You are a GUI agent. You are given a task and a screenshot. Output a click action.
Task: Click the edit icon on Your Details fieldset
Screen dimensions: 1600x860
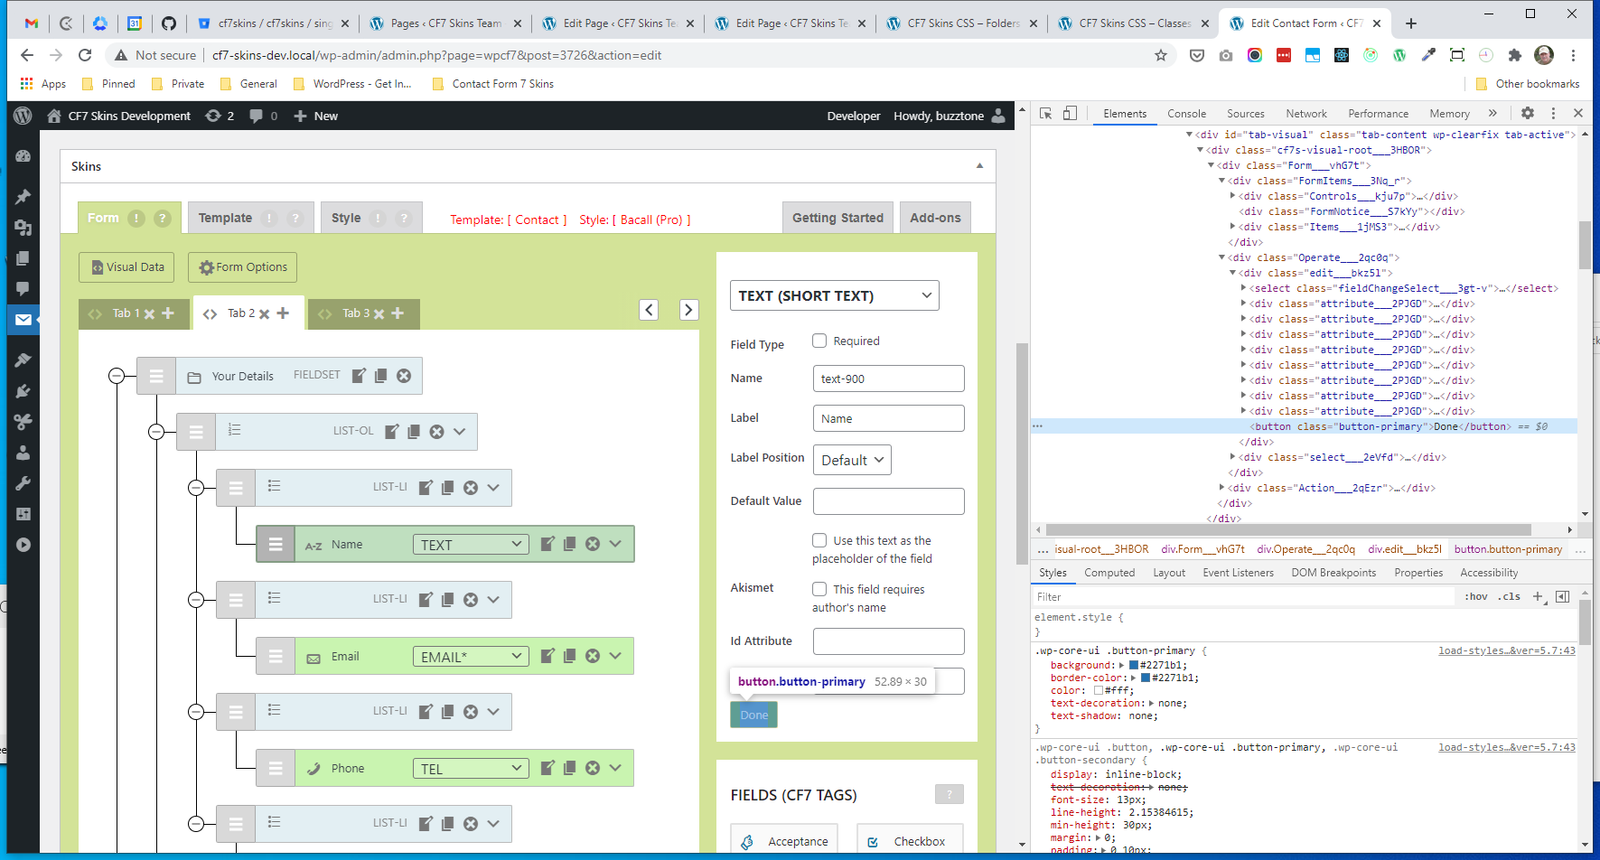(x=359, y=376)
